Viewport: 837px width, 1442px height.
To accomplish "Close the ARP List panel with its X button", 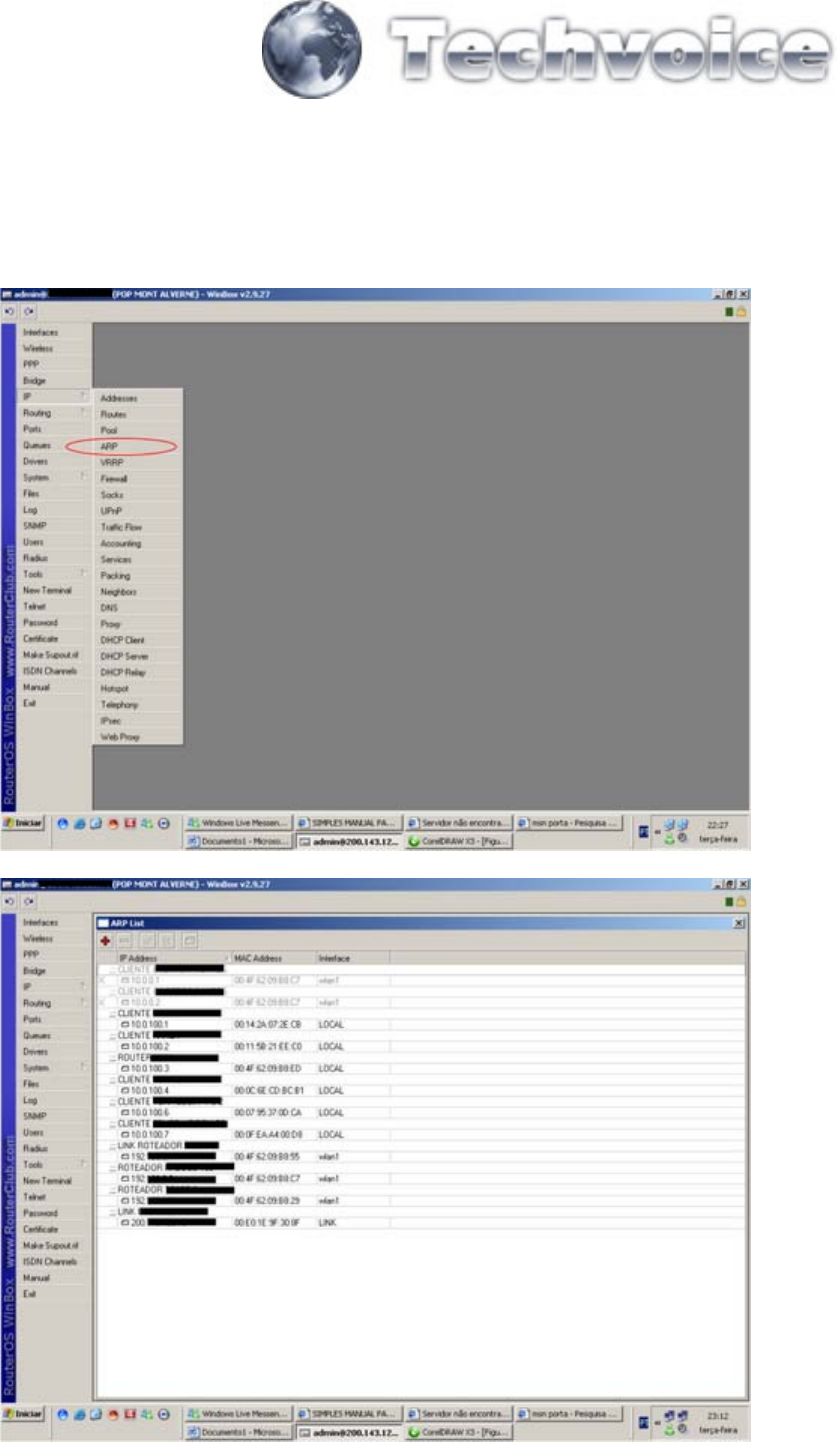I will click(738, 923).
